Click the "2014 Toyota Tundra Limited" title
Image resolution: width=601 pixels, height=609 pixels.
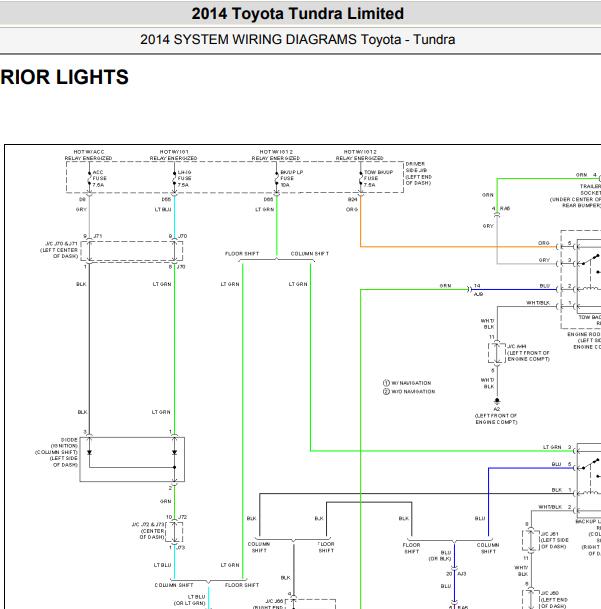point(298,14)
